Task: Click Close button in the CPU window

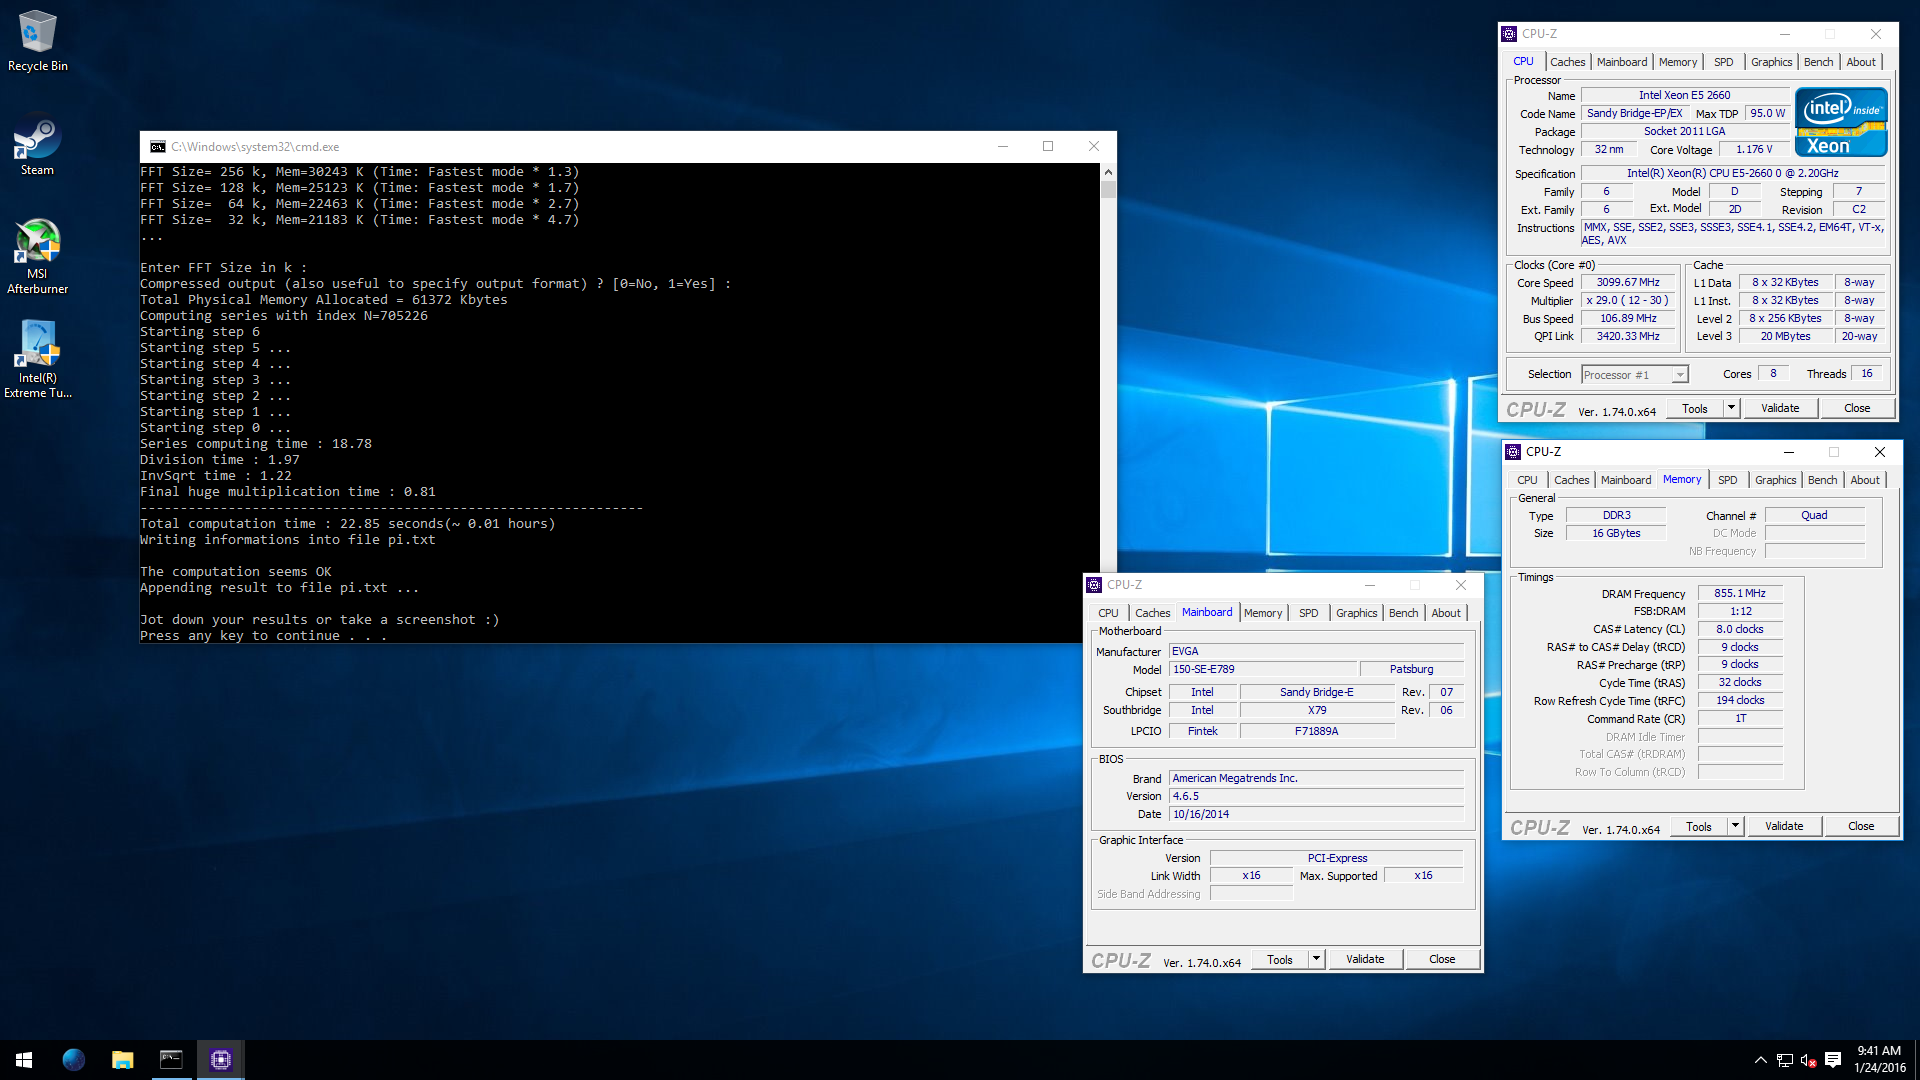Action: [x=1856, y=409]
